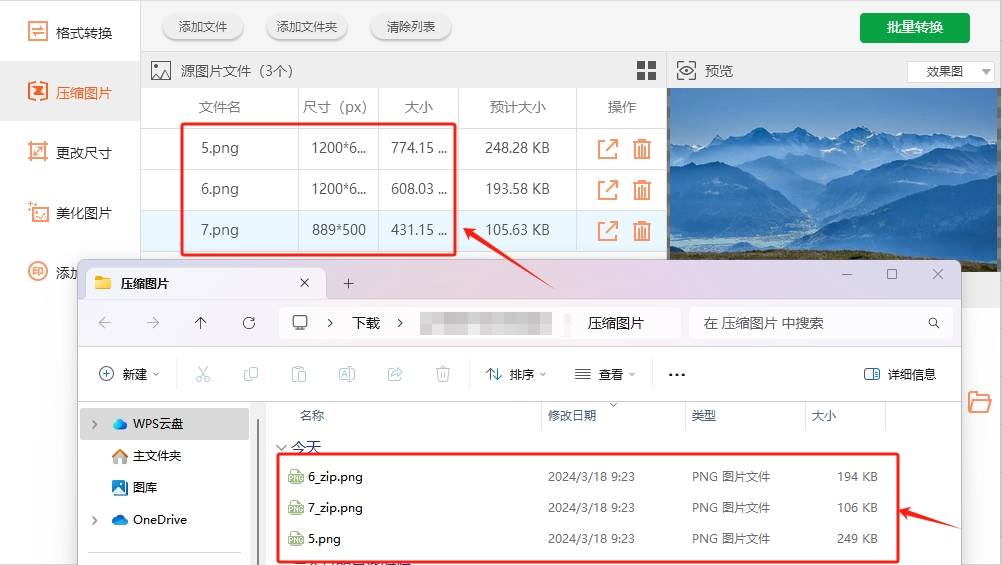The image size is (1002, 565).
Task: Click the 添加文件夹 button
Action: click(x=307, y=27)
